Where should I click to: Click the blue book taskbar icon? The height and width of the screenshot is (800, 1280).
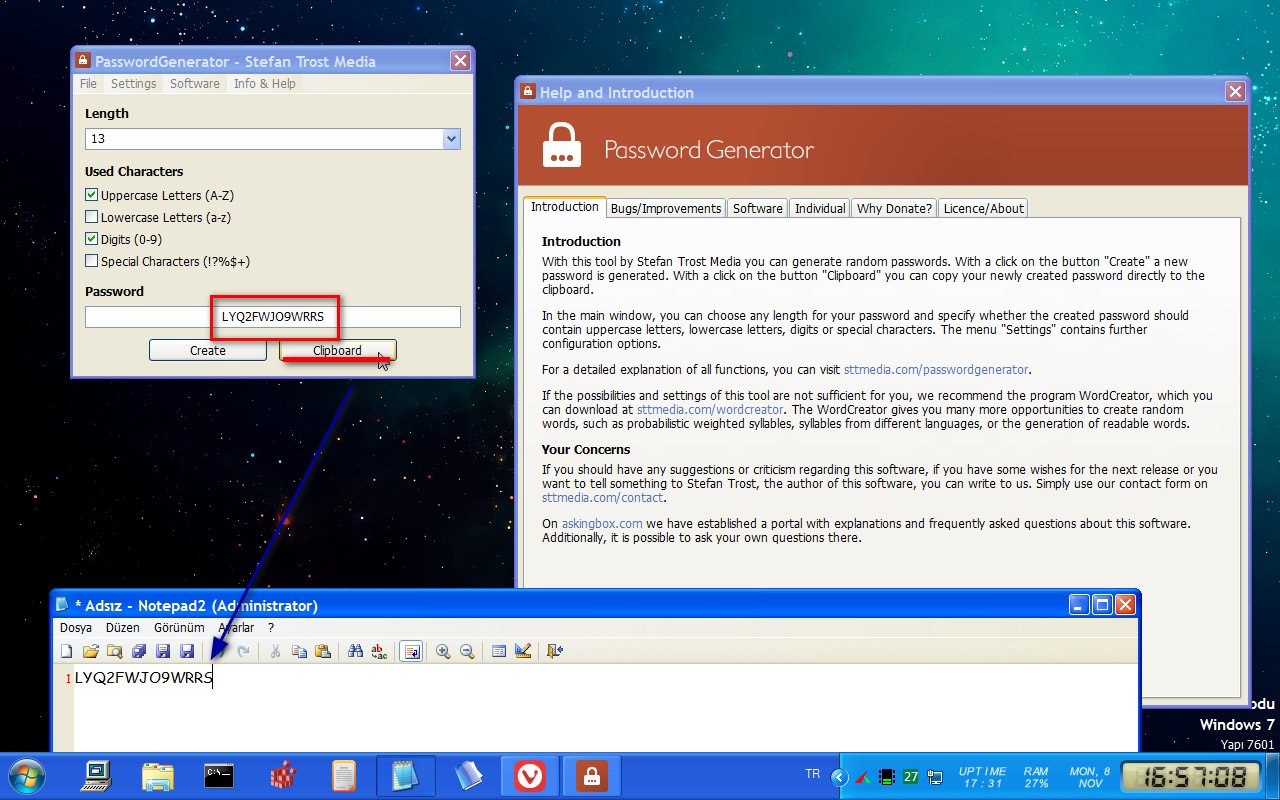pos(468,776)
